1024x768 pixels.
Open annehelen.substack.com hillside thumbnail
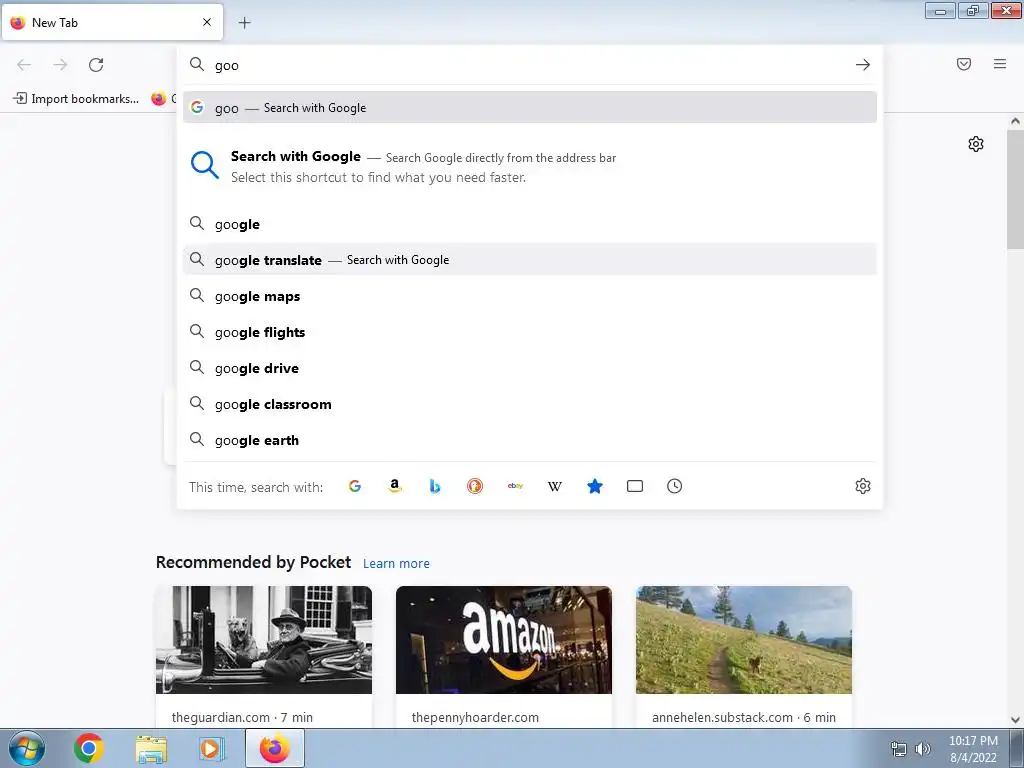pos(744,640)
